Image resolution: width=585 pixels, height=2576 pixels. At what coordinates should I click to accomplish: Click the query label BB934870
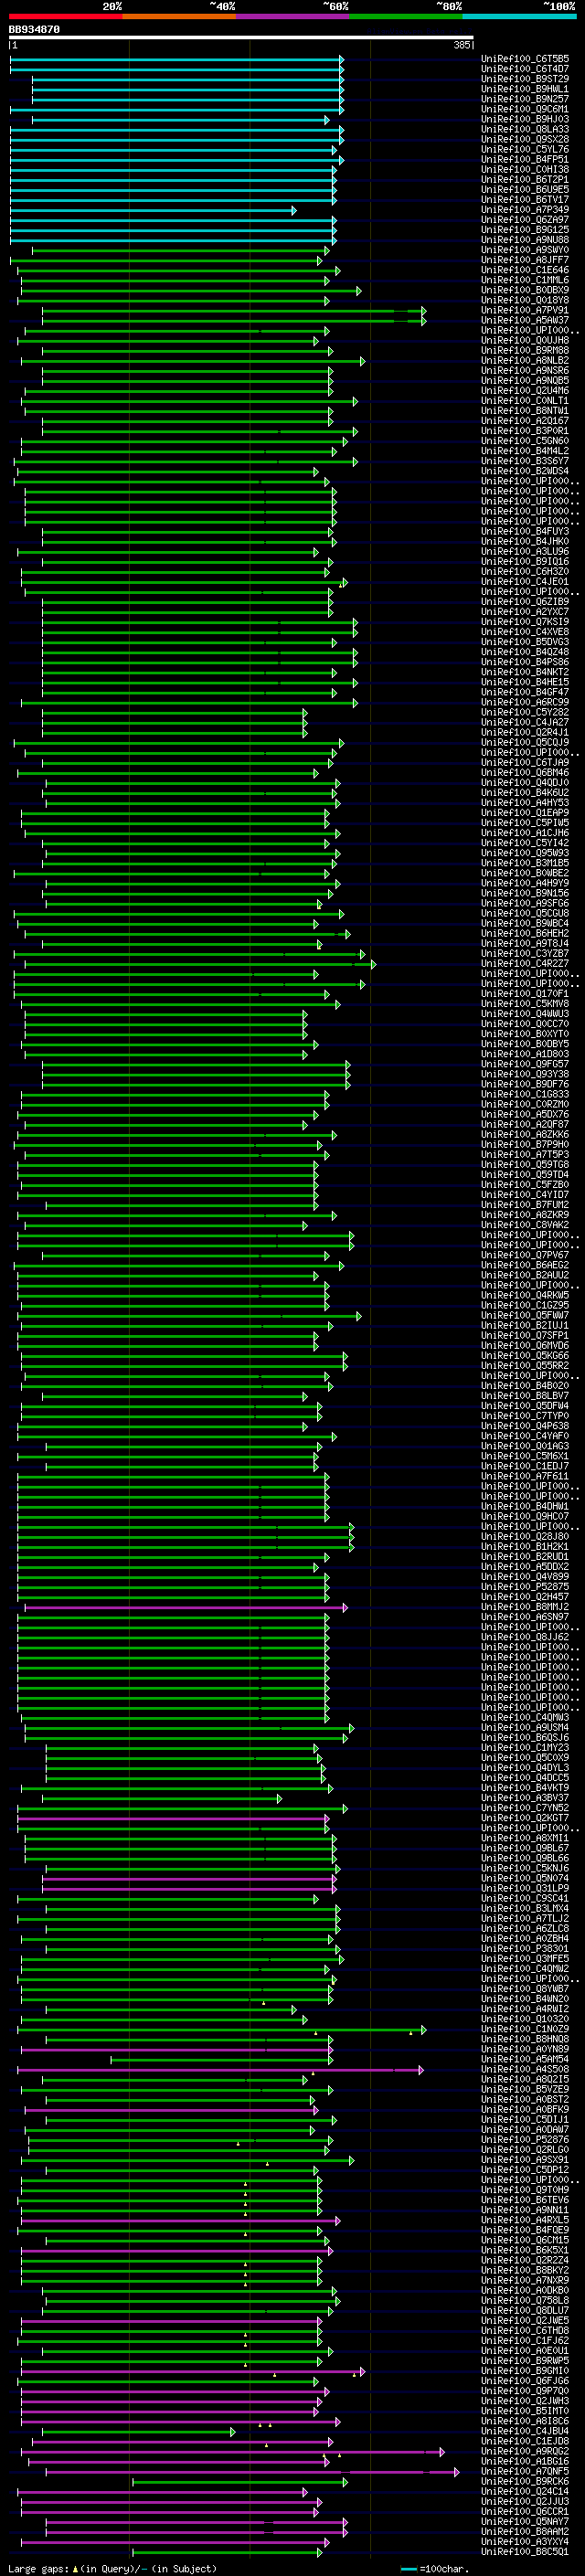(34, 30)
